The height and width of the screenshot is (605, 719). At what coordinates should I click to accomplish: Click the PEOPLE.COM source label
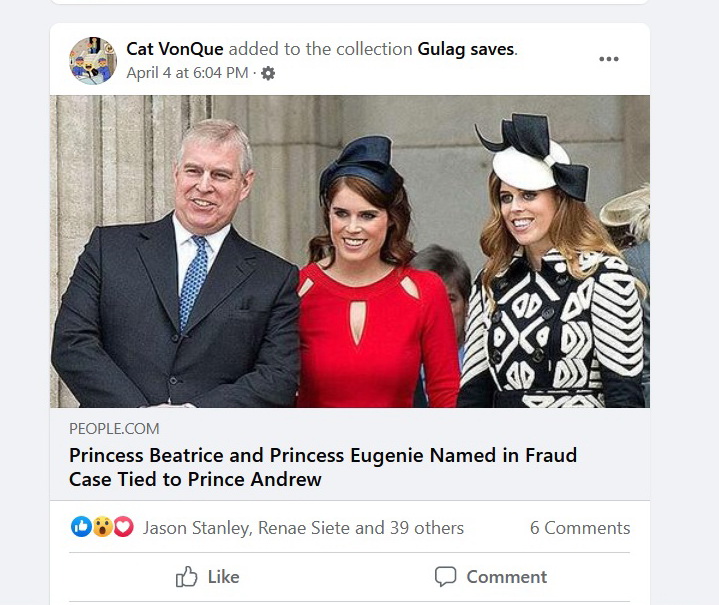coord(114,429)
